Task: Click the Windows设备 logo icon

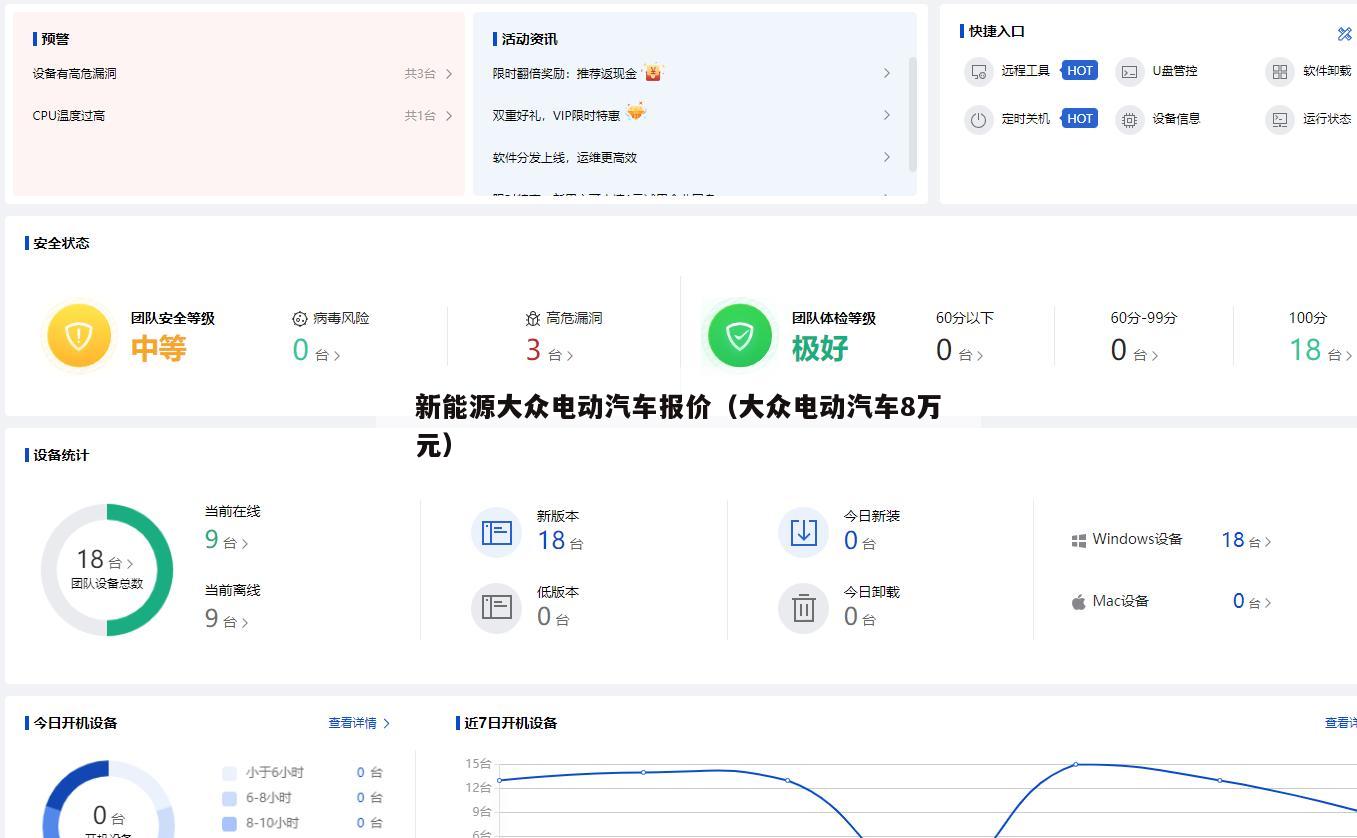Action: (1079, 541)
